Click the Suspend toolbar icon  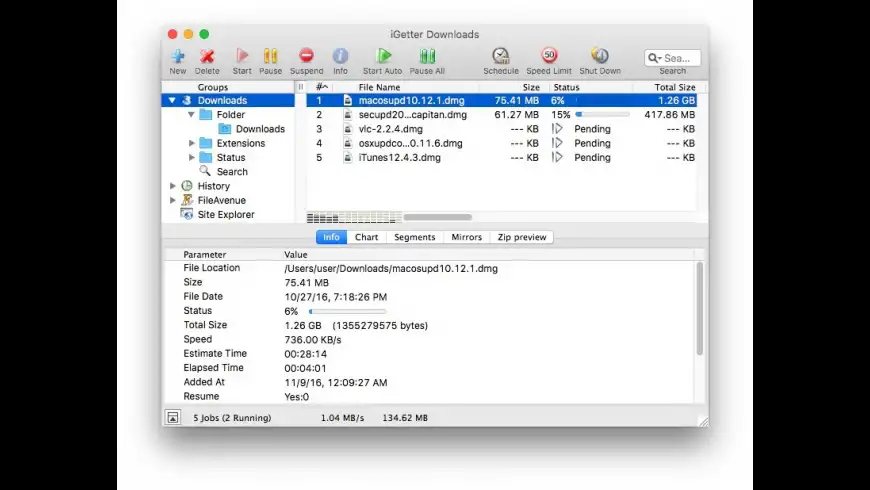pos(306,56)
